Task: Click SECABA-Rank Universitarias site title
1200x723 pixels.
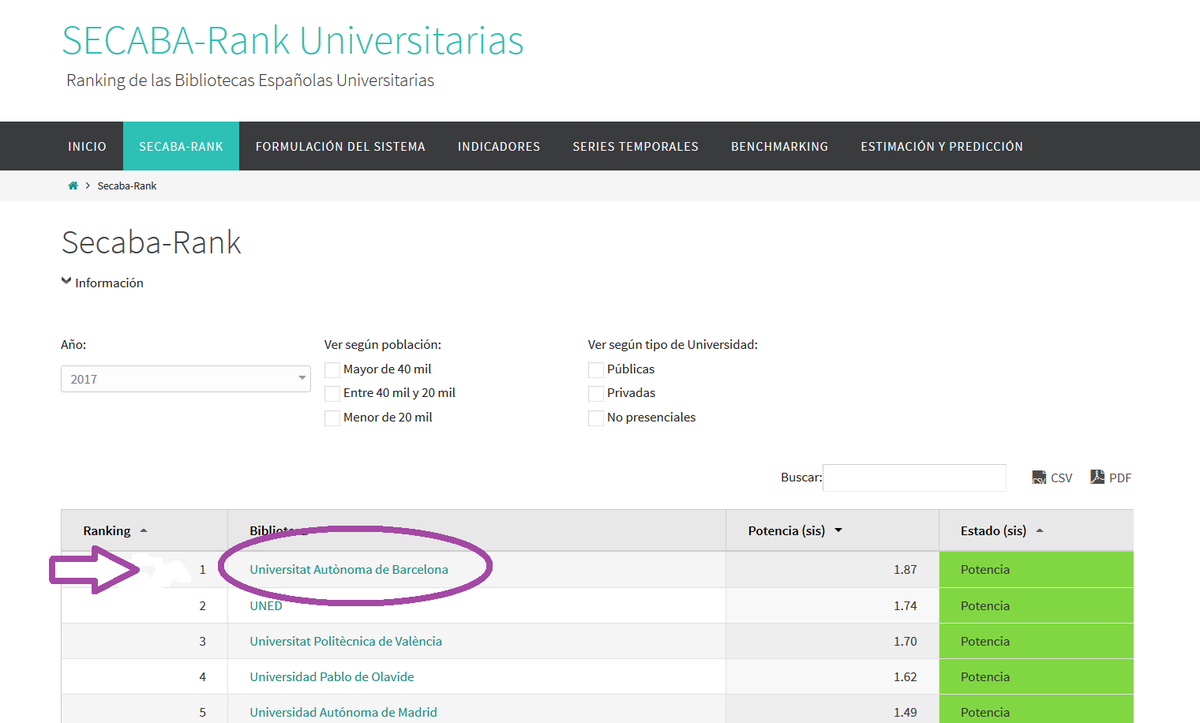Action: pyautogui.click(x=293, y=40)
